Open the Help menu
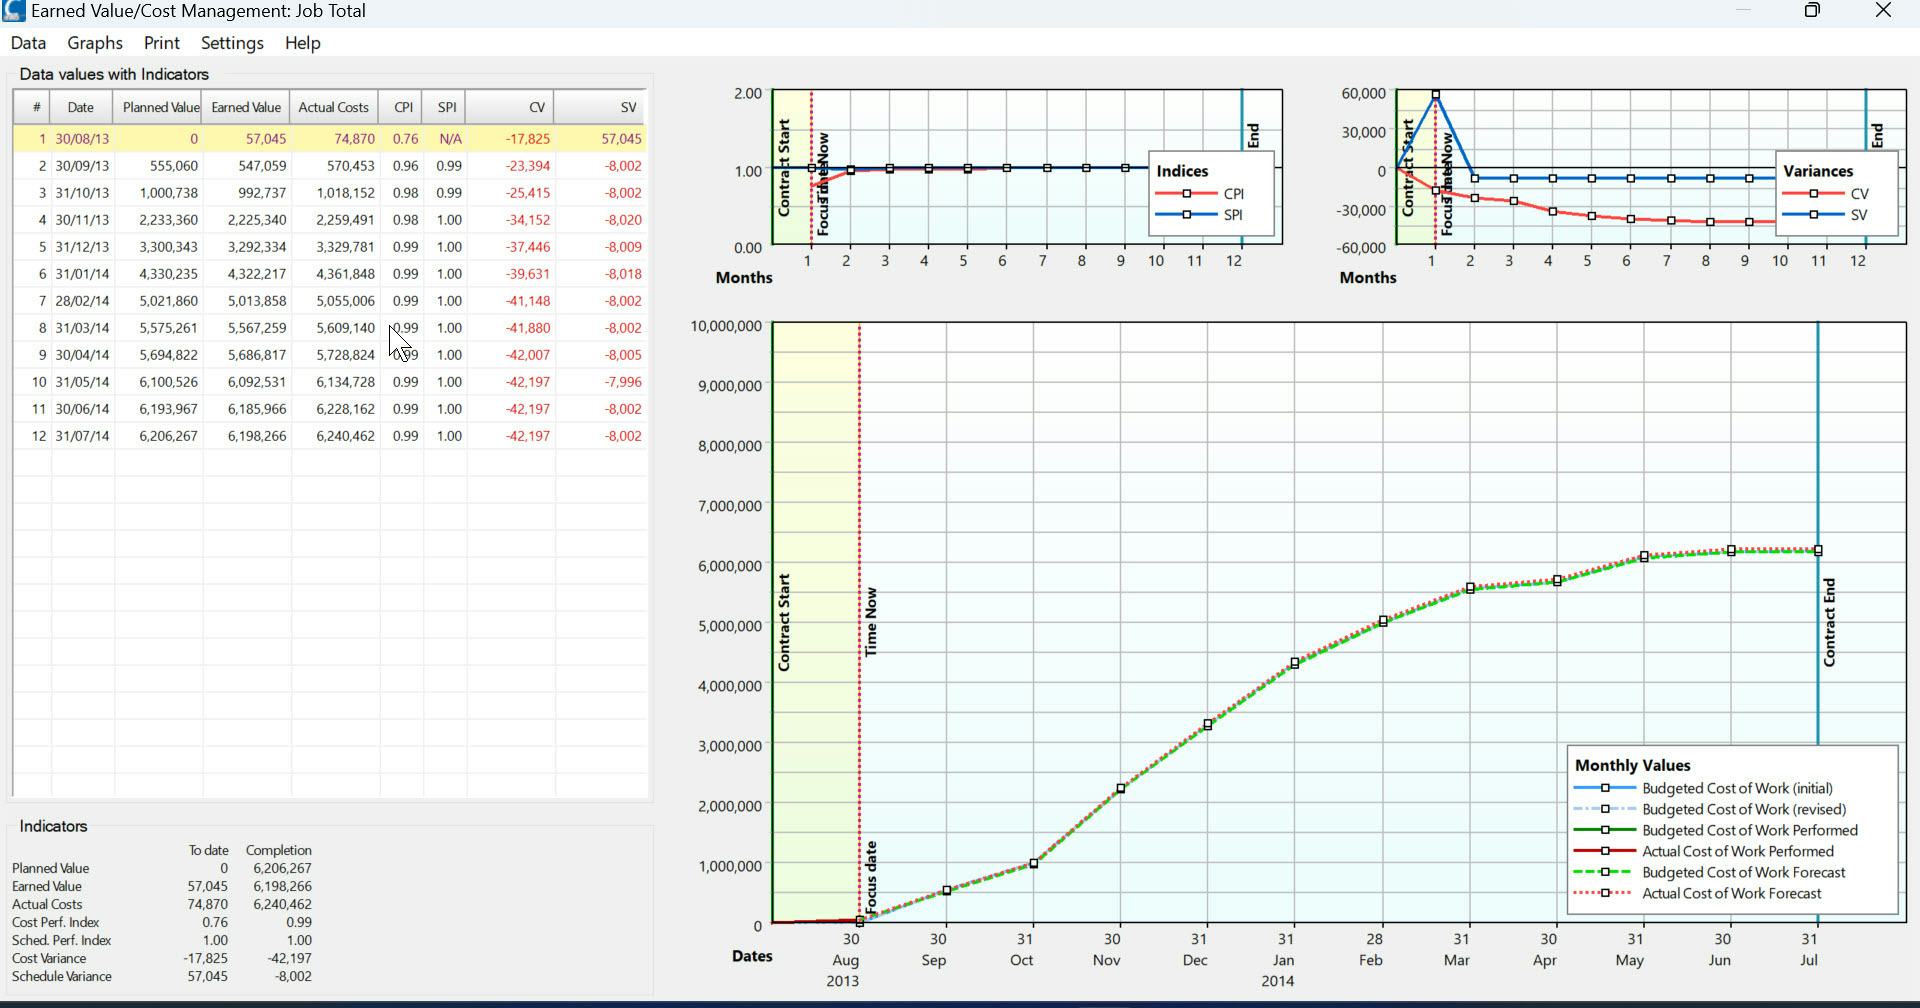The width and height of the screenshot is (1920, 1008). pyautogui.click(x=302, y=43)
